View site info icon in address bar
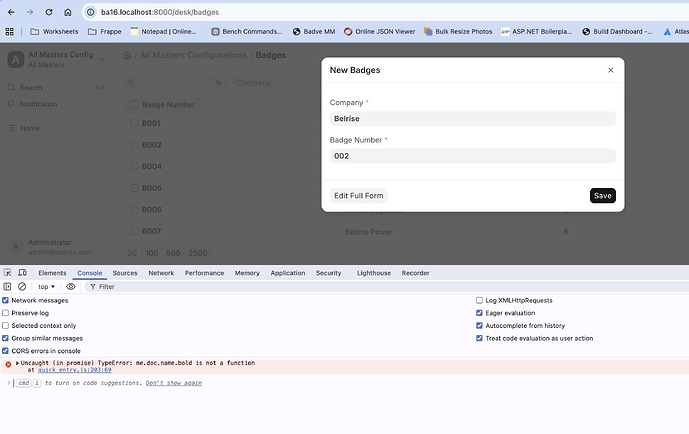Screen dimensions: 689x434 click(x=91, y=12)
